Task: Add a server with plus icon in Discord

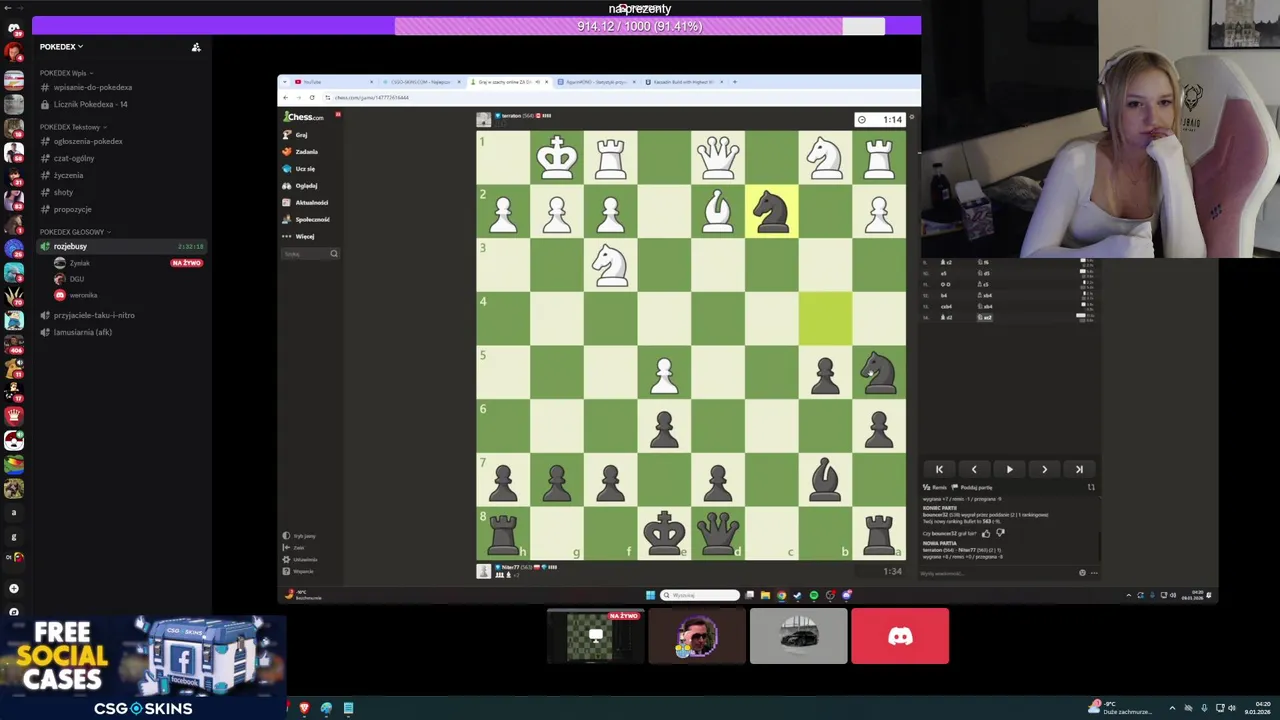Action: [x=13, y=588]
